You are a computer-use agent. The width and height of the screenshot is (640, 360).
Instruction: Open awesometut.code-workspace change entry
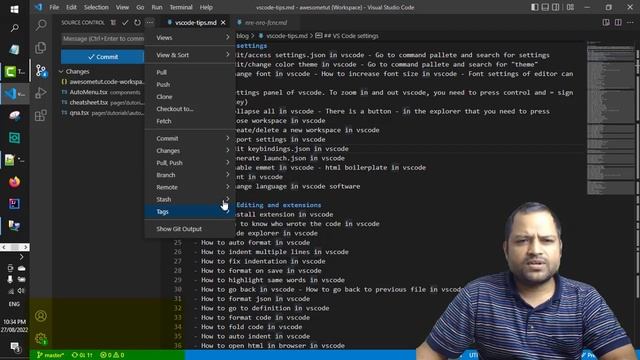click(102, 82)
